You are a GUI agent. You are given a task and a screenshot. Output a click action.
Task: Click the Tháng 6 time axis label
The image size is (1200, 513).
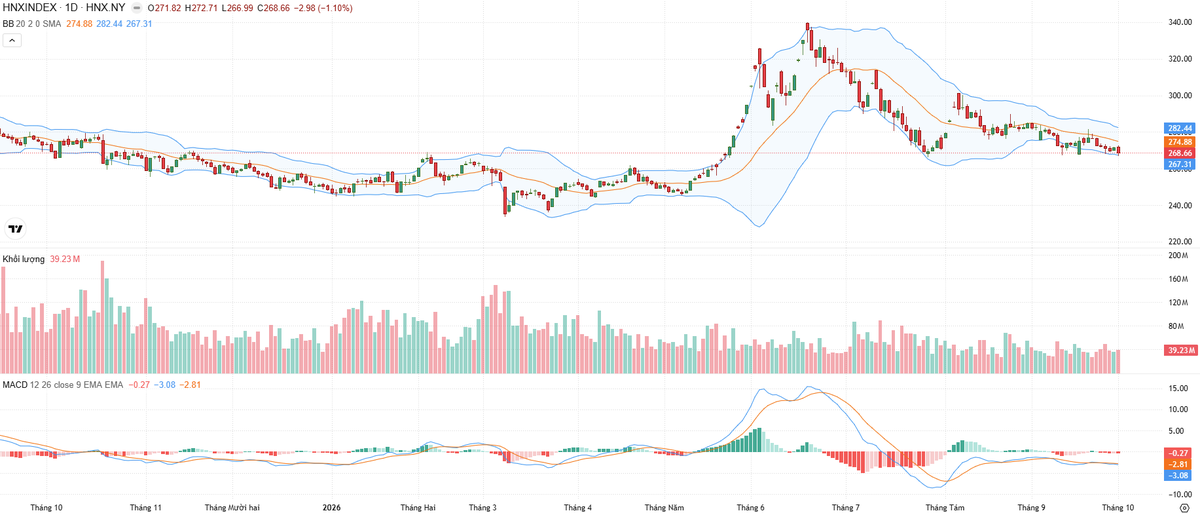click(750, 507)
